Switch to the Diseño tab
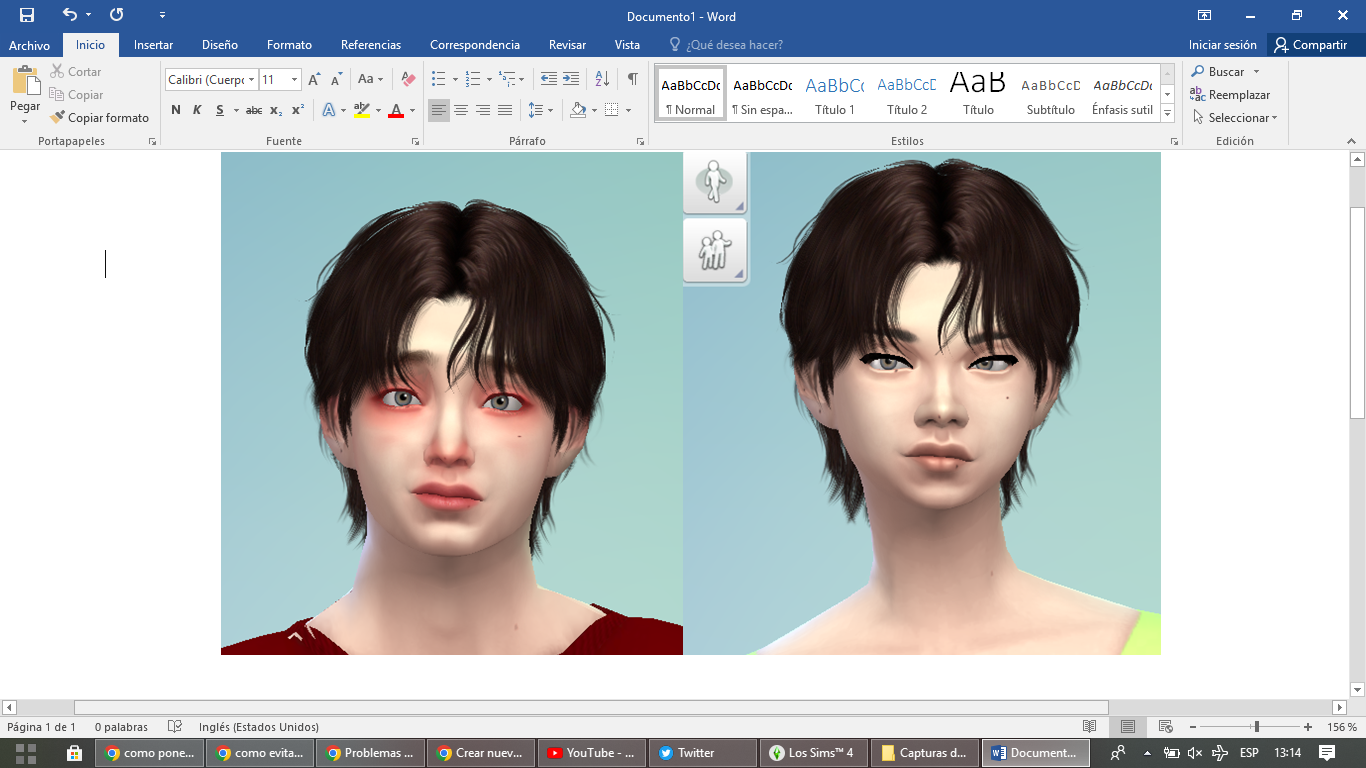 click(x=220, y=45)
